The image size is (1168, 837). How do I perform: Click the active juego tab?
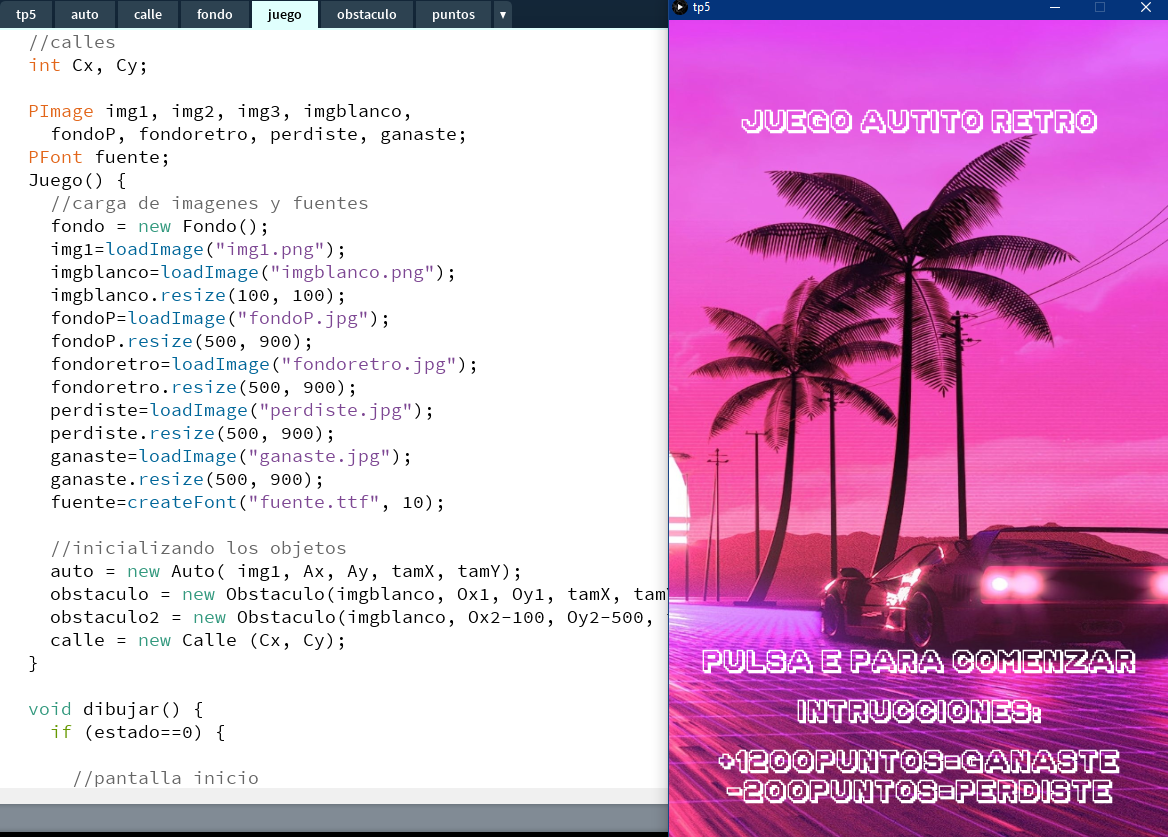pos(284,14)
